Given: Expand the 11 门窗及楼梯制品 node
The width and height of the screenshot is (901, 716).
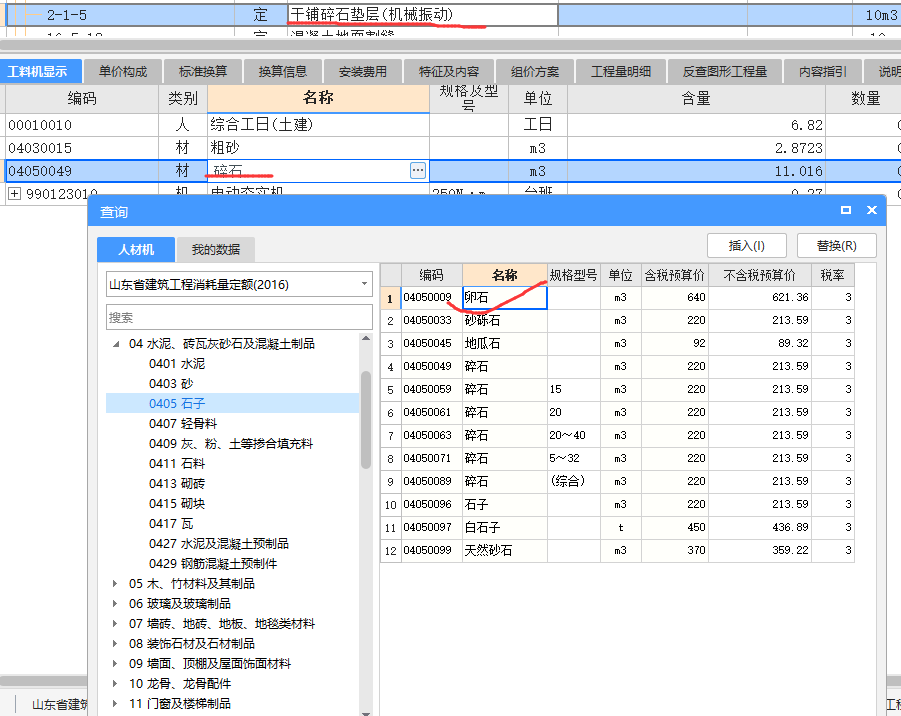Looking at the screenshot, I should point(115,703).
